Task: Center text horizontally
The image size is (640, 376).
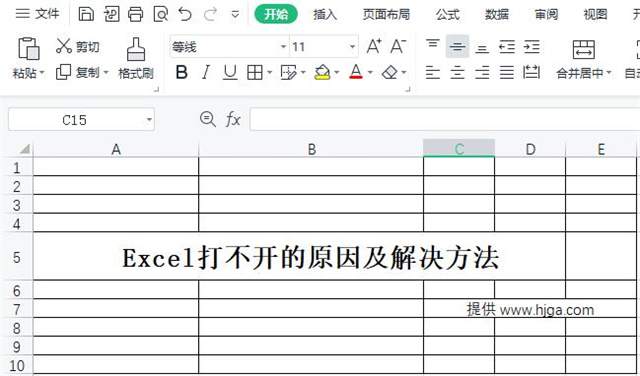Action: 457,73
